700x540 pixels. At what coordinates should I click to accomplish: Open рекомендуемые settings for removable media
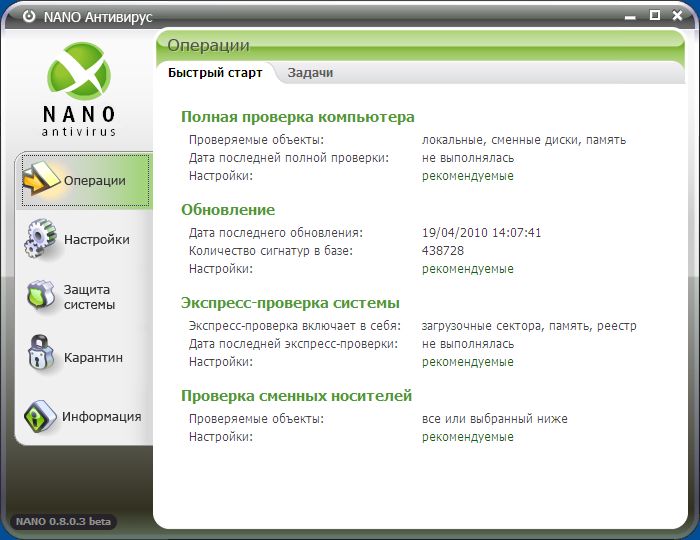pos(468,437)
